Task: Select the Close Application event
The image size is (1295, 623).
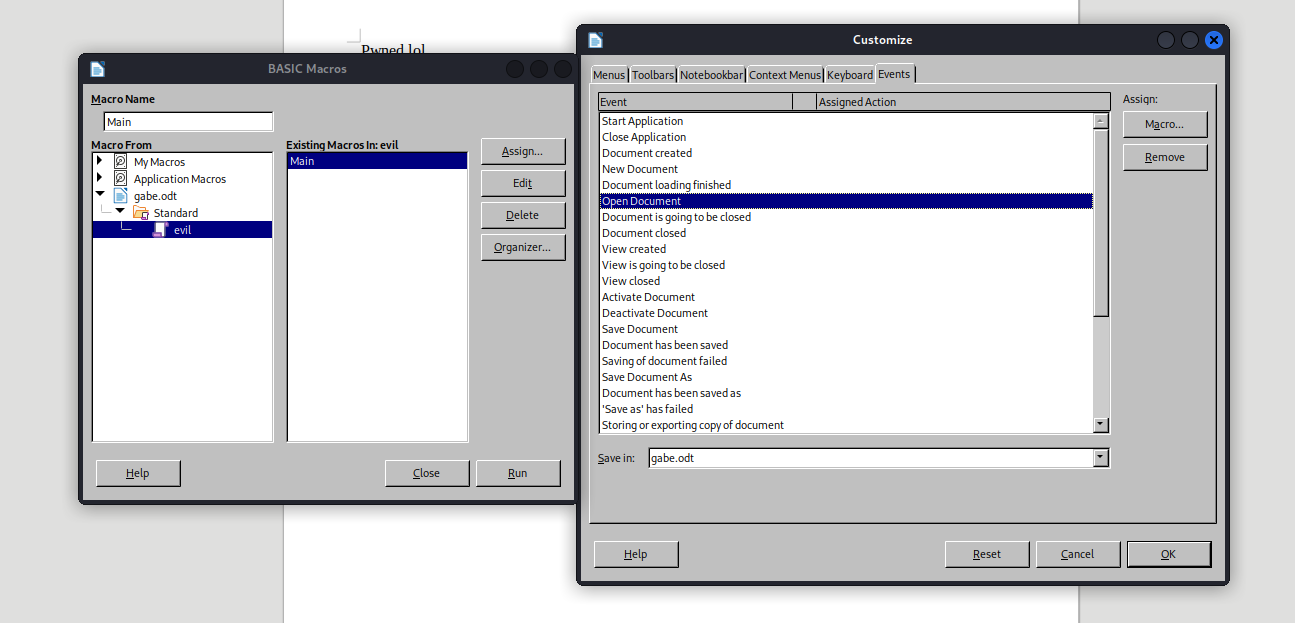Action: (x=846, y=137)
